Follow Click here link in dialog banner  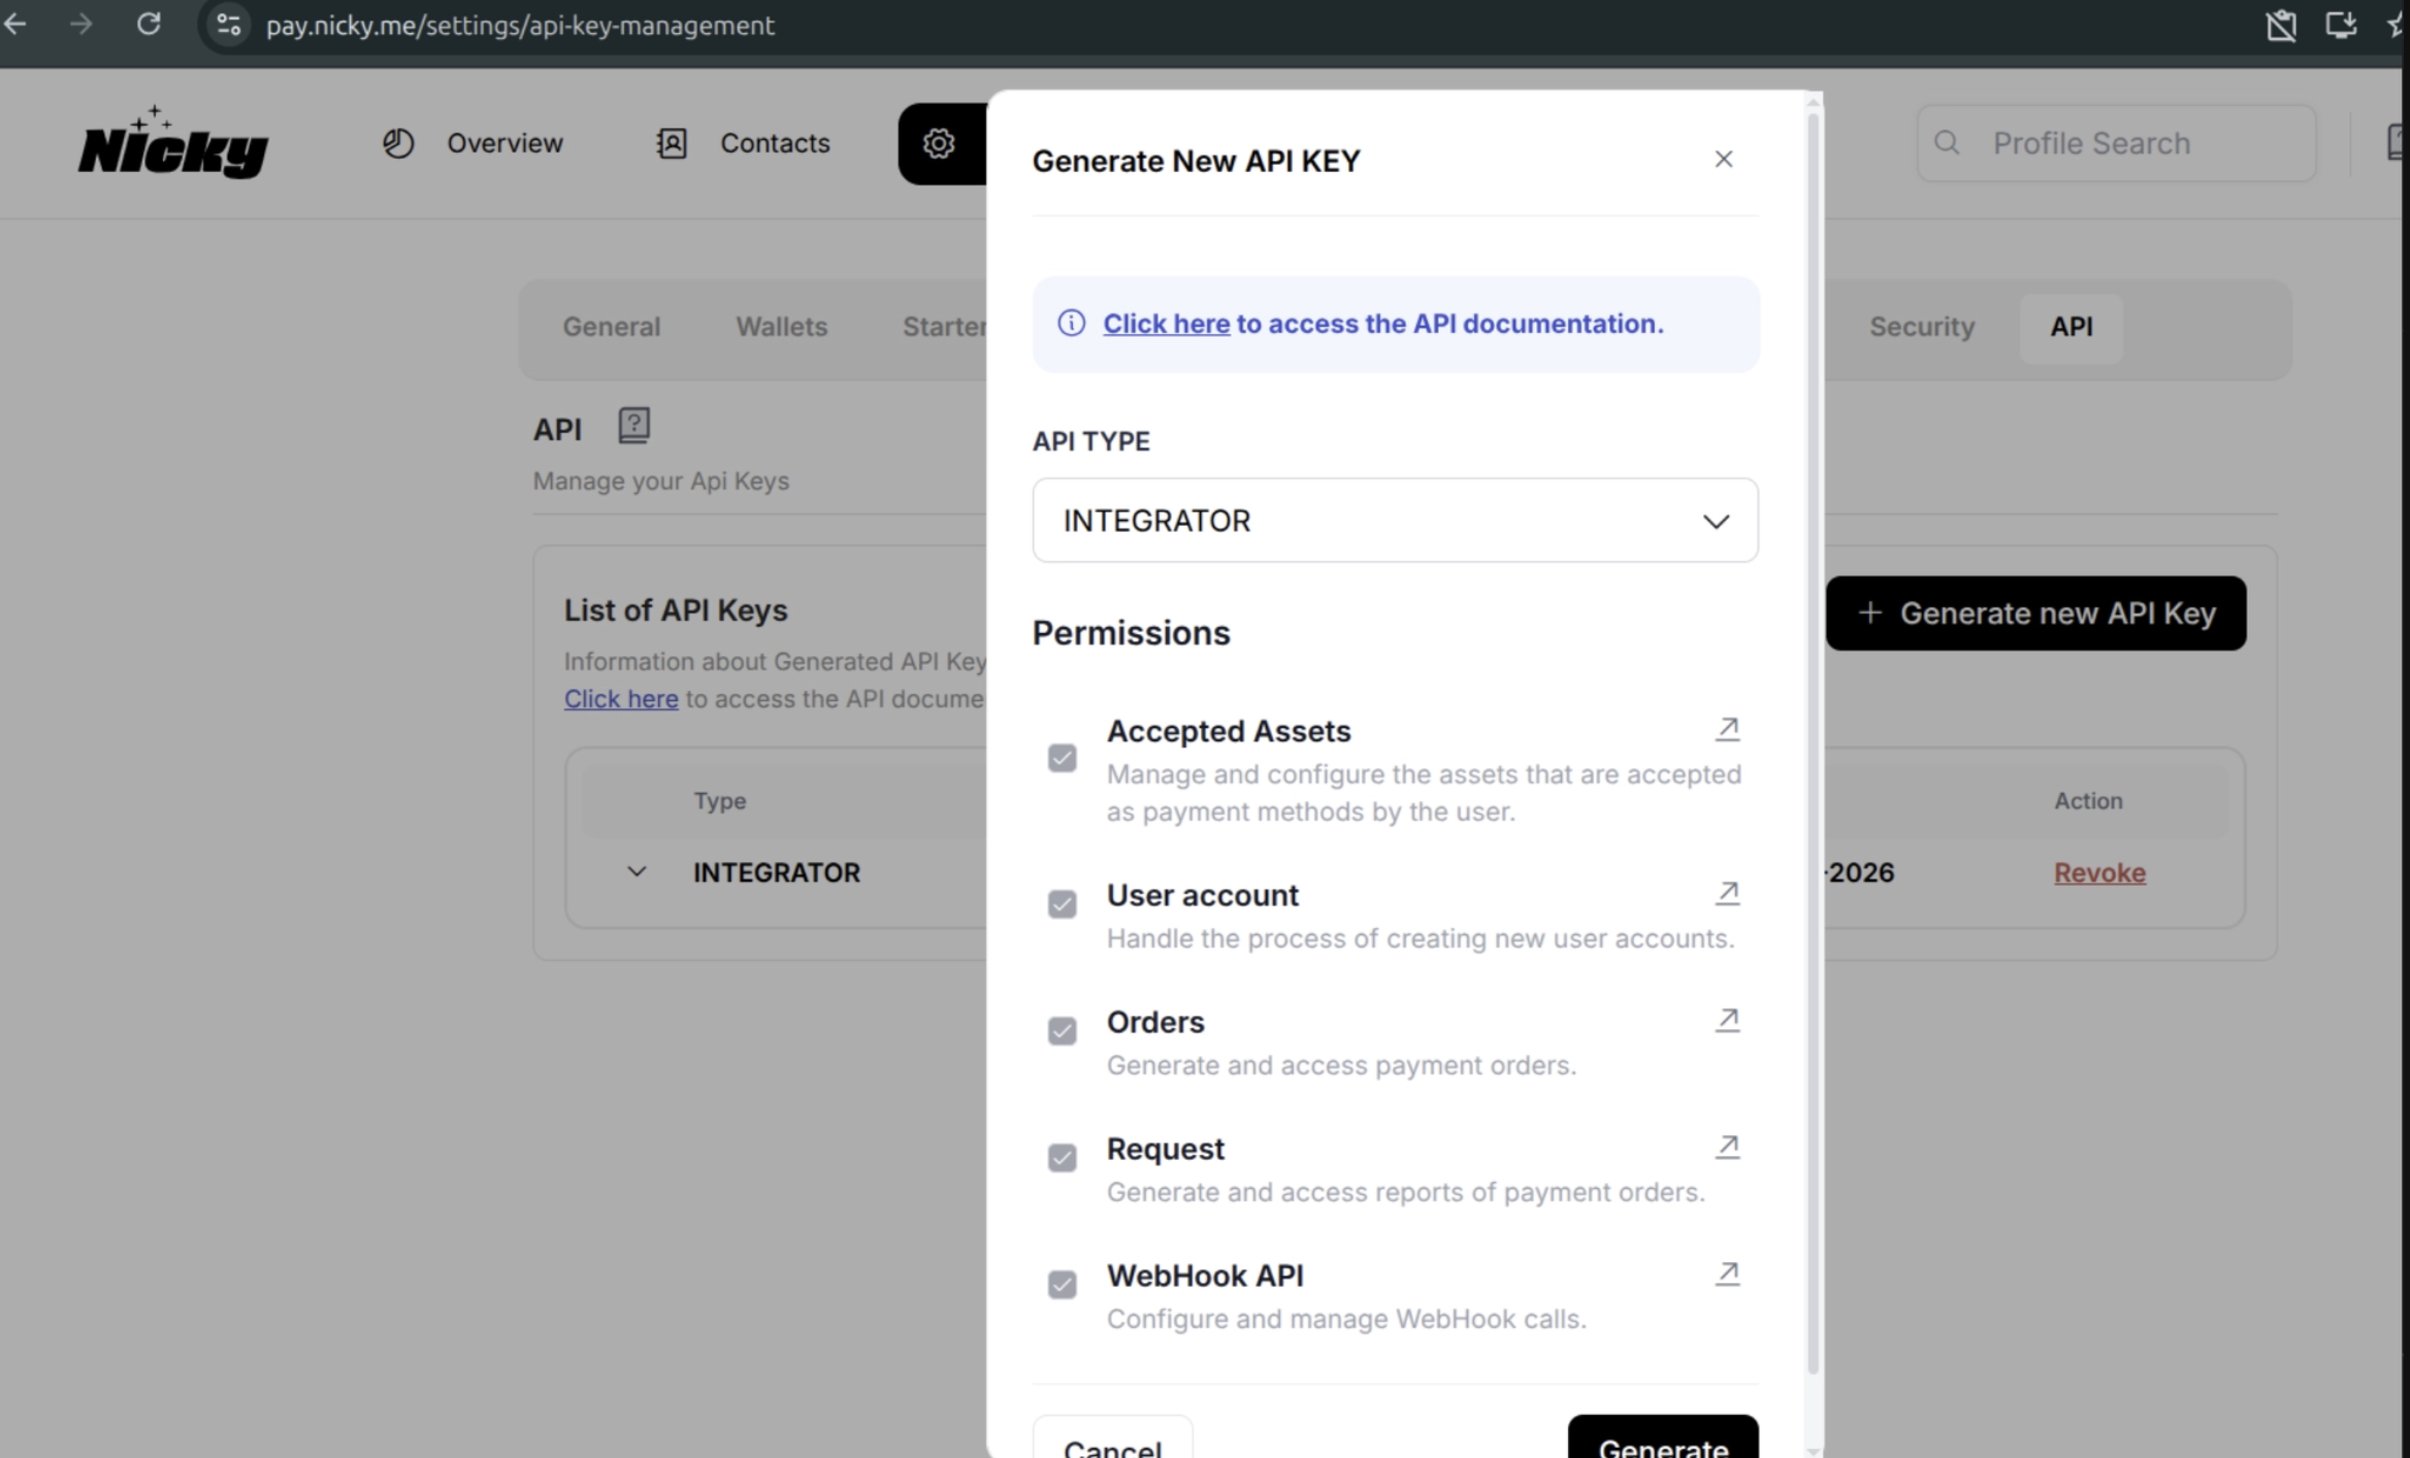coord(1166,324)
